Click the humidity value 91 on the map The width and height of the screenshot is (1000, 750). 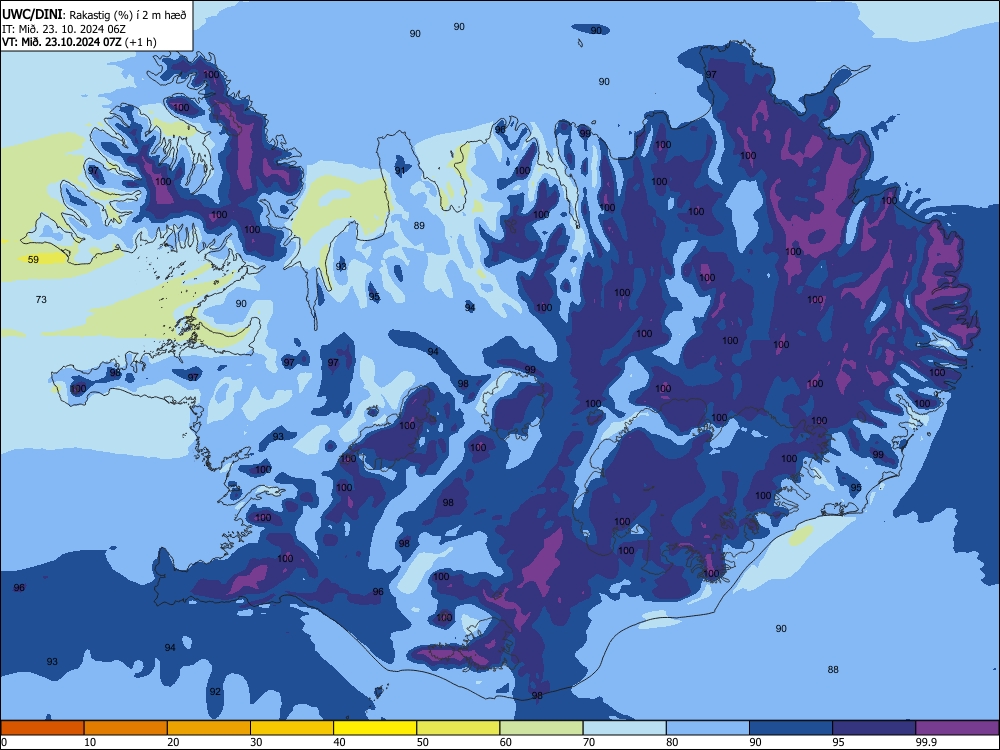(x=400, y=170)
